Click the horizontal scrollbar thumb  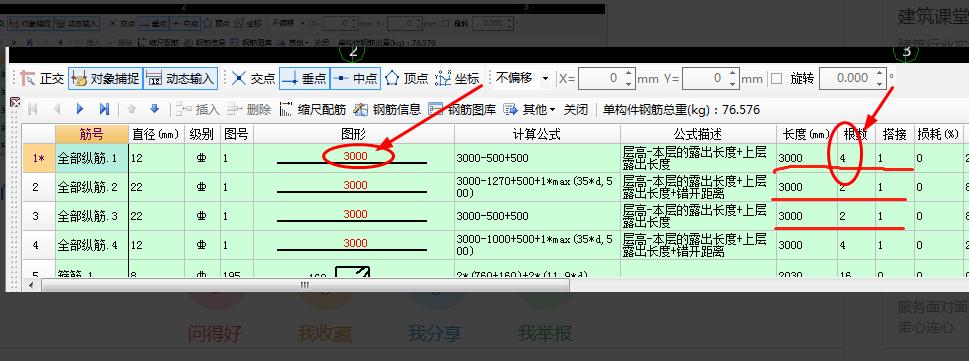click(305, 285)
